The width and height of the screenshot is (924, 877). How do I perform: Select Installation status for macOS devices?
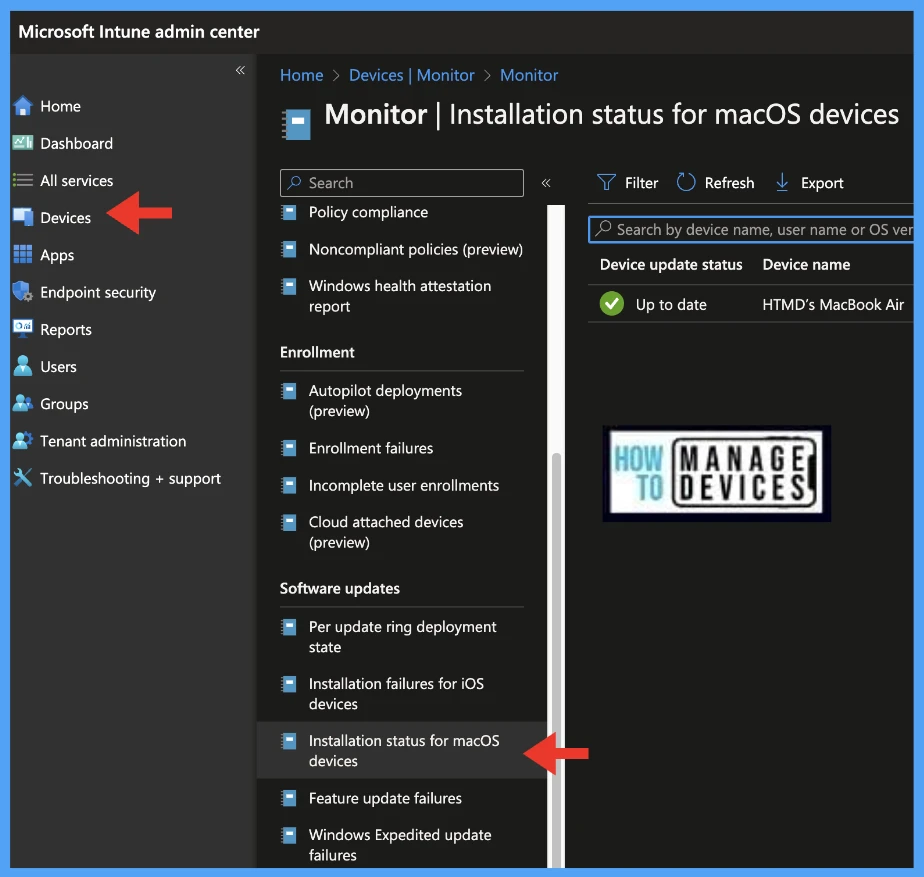[x=402, y=750]
